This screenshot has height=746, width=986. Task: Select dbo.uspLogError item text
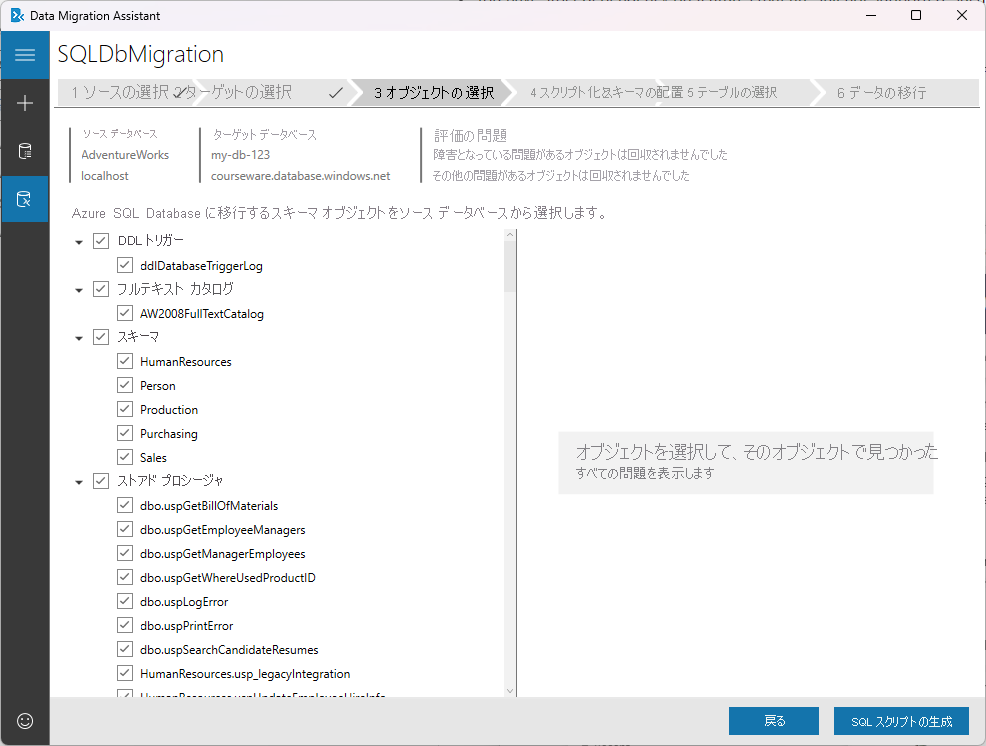(184, 601)
